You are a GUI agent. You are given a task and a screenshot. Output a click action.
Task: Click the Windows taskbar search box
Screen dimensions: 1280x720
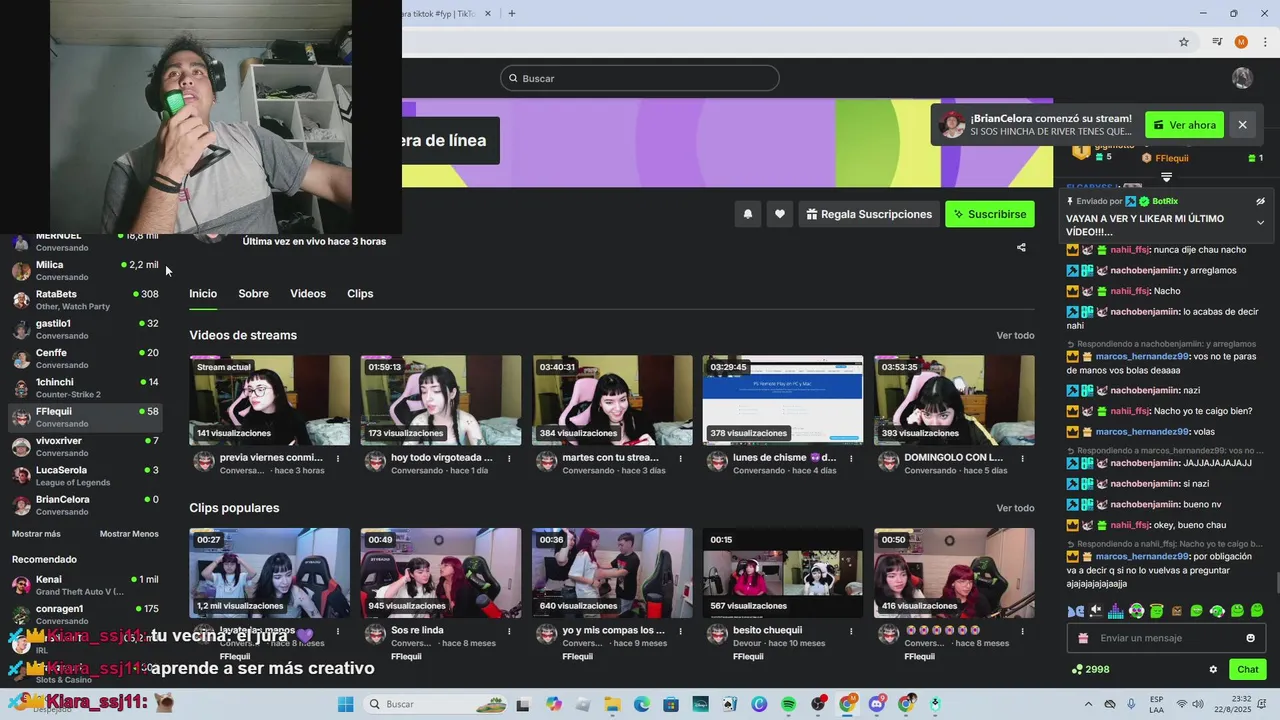coord(435,704)
